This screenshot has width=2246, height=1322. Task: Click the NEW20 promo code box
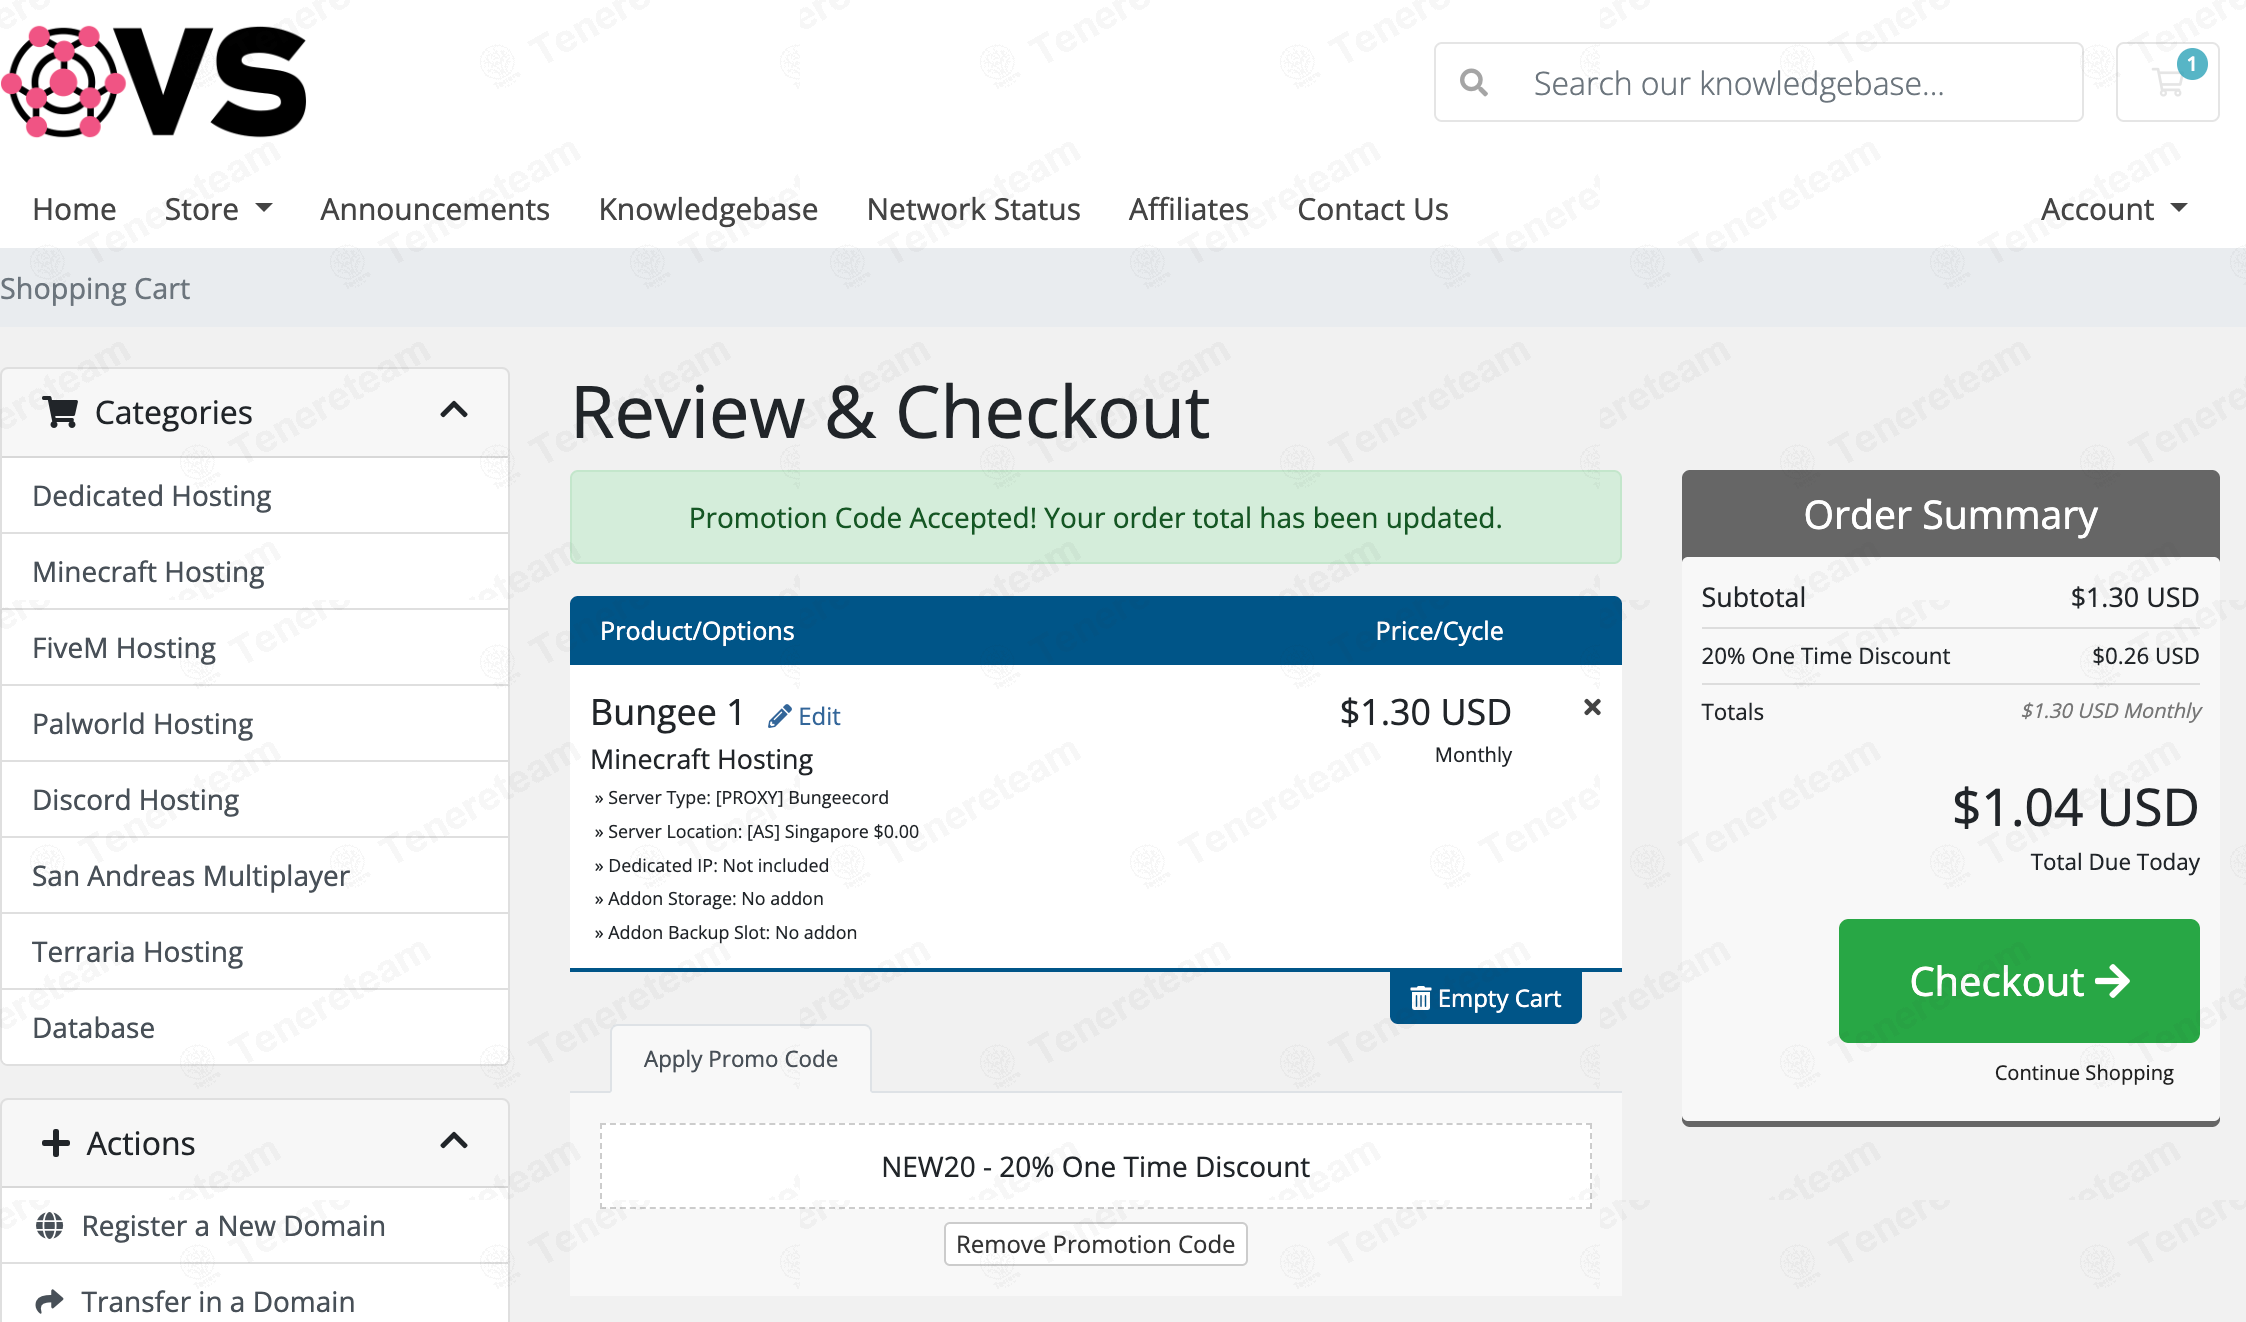tap(1095, 1166)
